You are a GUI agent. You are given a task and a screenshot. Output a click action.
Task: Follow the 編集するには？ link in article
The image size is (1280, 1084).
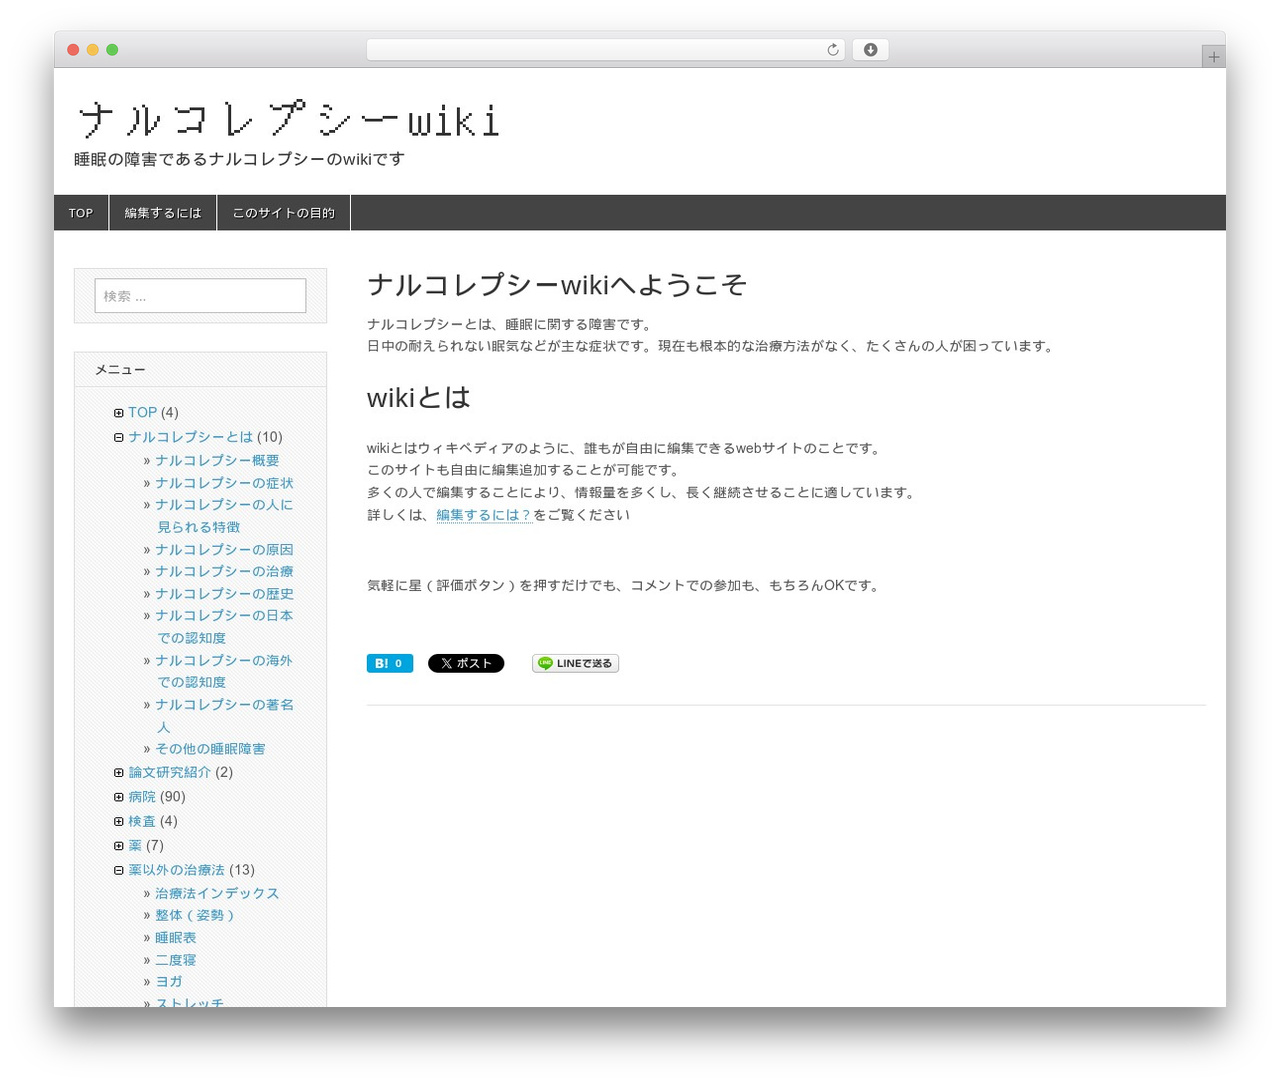[484, 515]
